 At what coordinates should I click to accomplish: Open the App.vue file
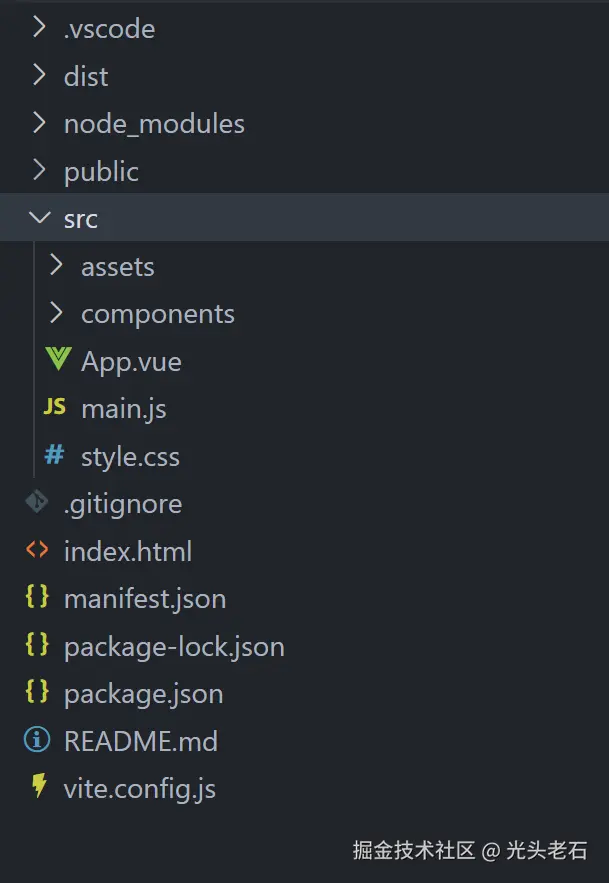(x=131, y=361)
